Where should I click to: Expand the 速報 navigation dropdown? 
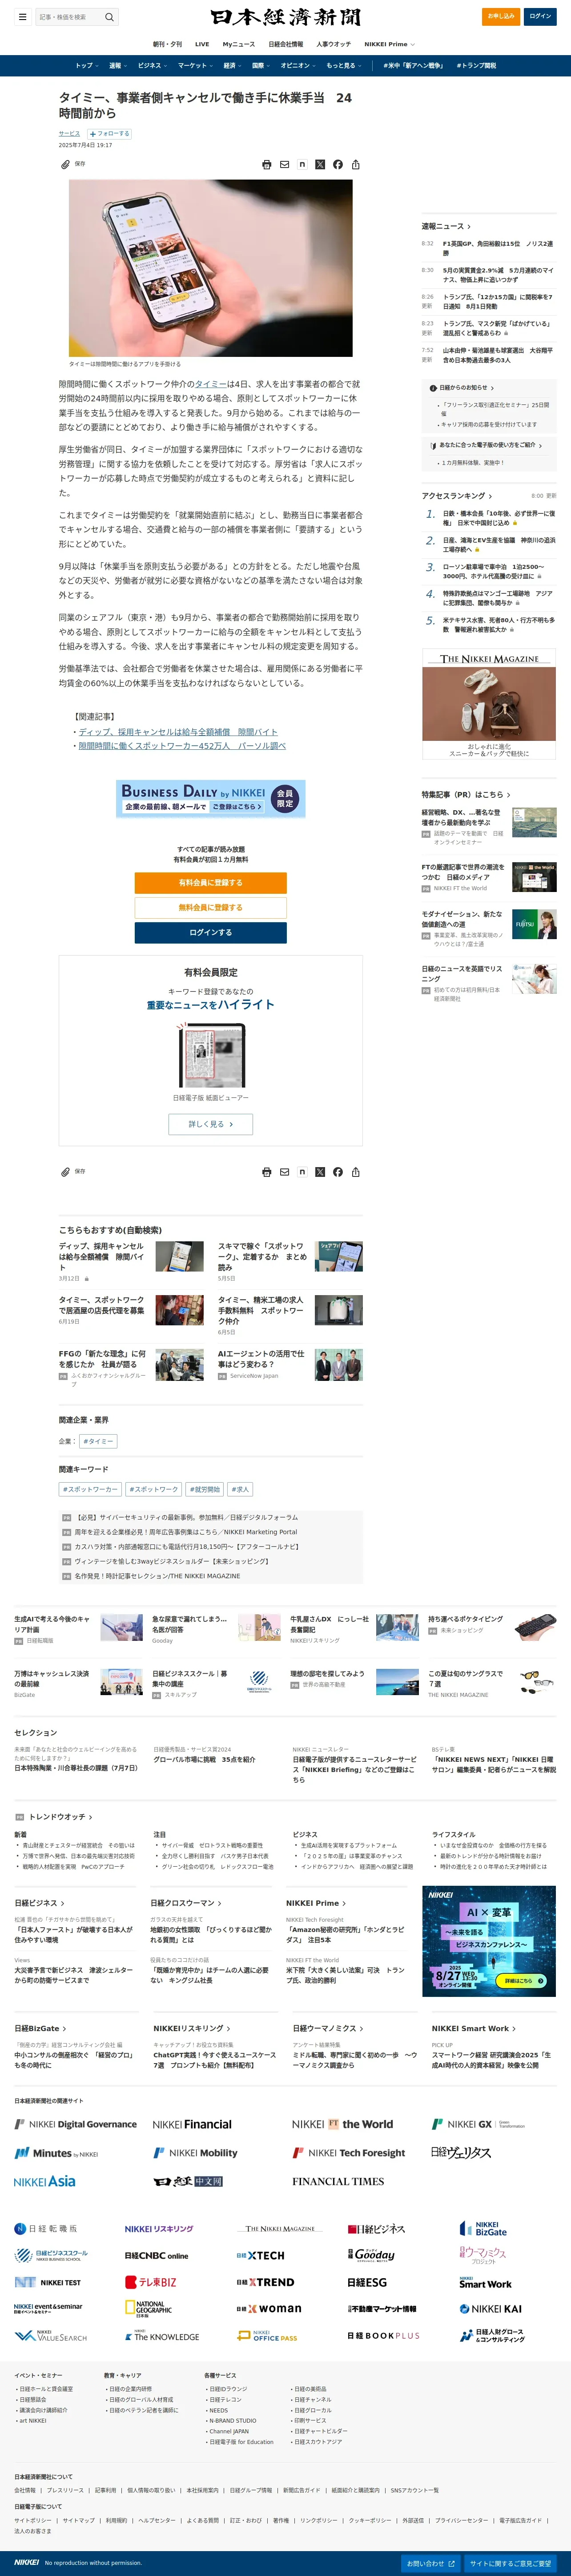[118, 66]
